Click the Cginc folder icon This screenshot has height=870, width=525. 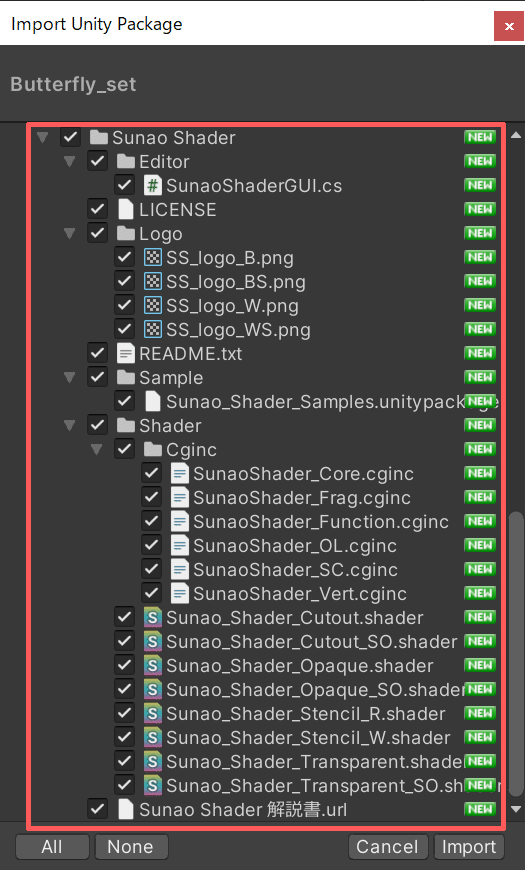[153, 449]
